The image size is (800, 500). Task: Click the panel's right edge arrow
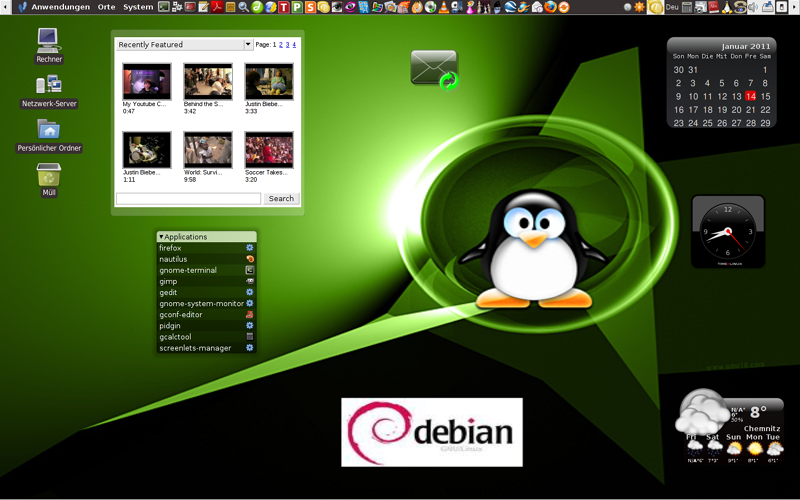point(794,7)
